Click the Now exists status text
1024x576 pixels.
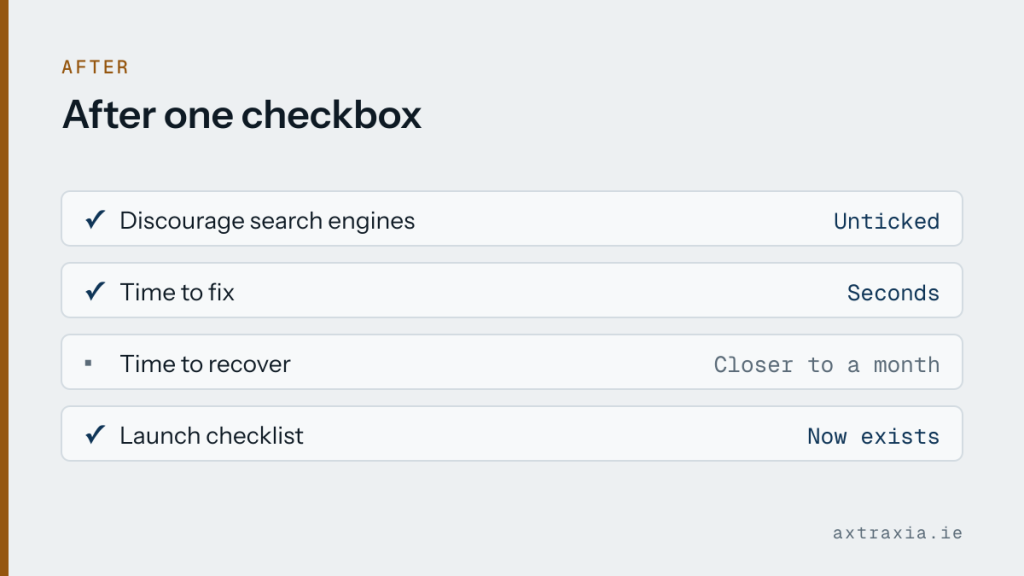click(873, 436)
